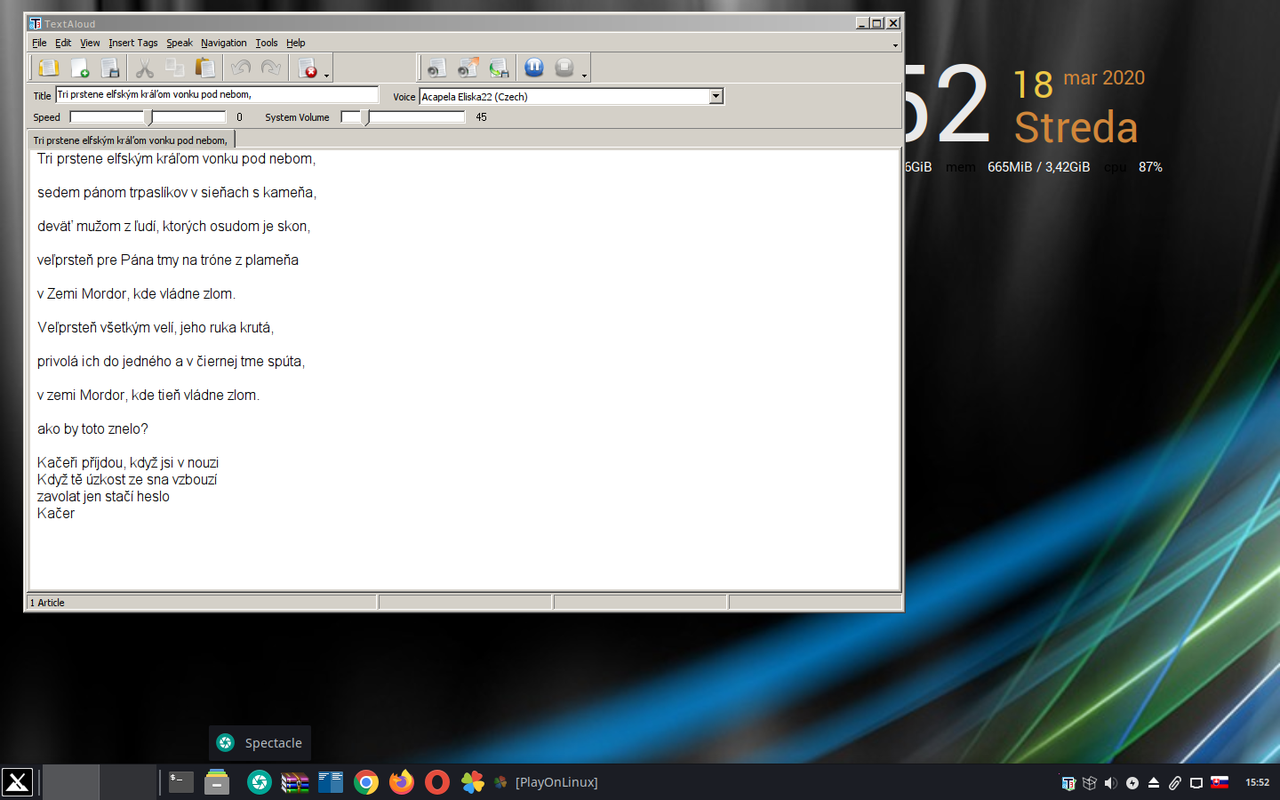Click the text line 'ako by toto znelo?'
The image size is (1280, 800).
click(93, 429)
